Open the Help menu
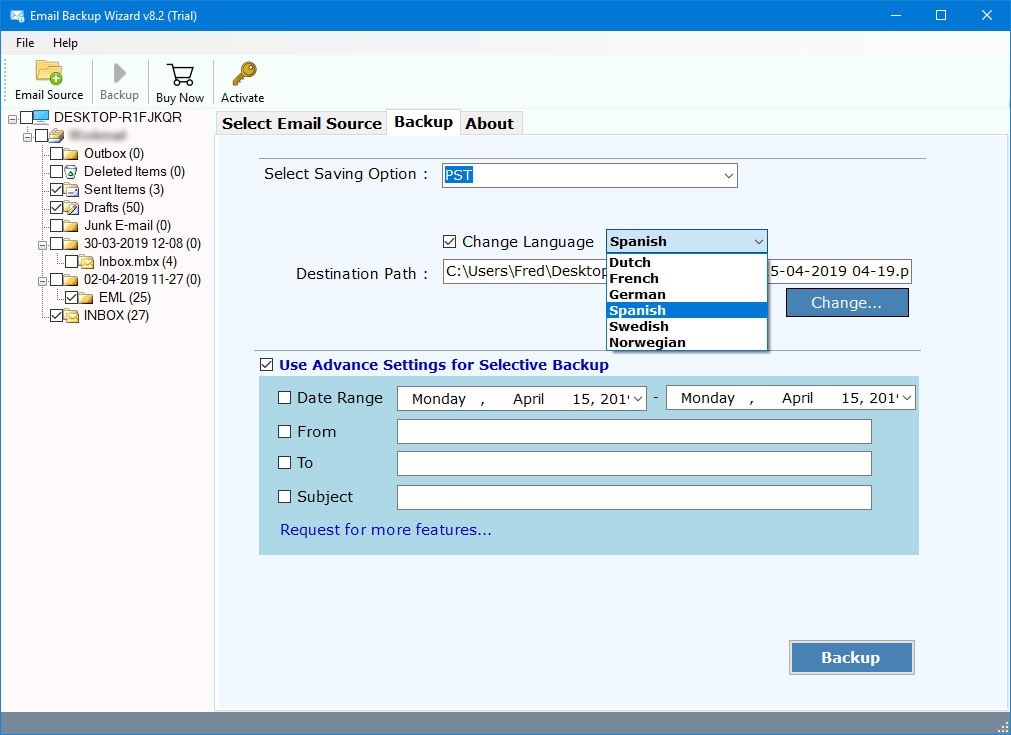 pyautogui.click(x=65, y=43)
